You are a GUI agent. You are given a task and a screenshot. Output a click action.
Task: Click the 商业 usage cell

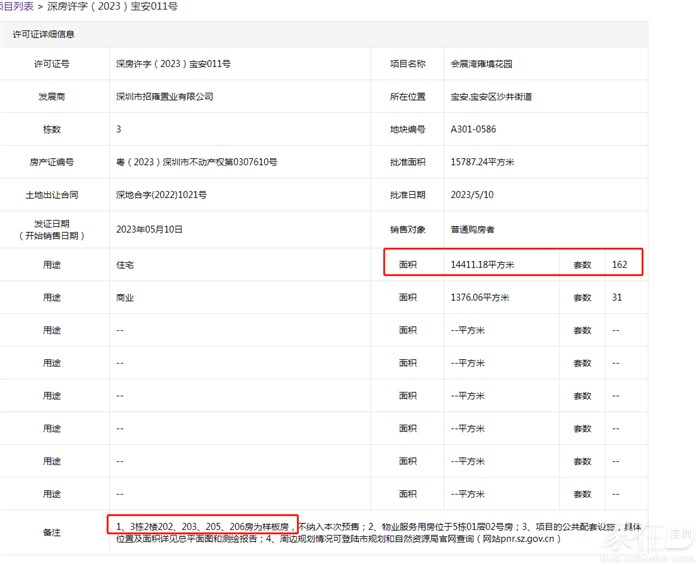coord(125,298)
